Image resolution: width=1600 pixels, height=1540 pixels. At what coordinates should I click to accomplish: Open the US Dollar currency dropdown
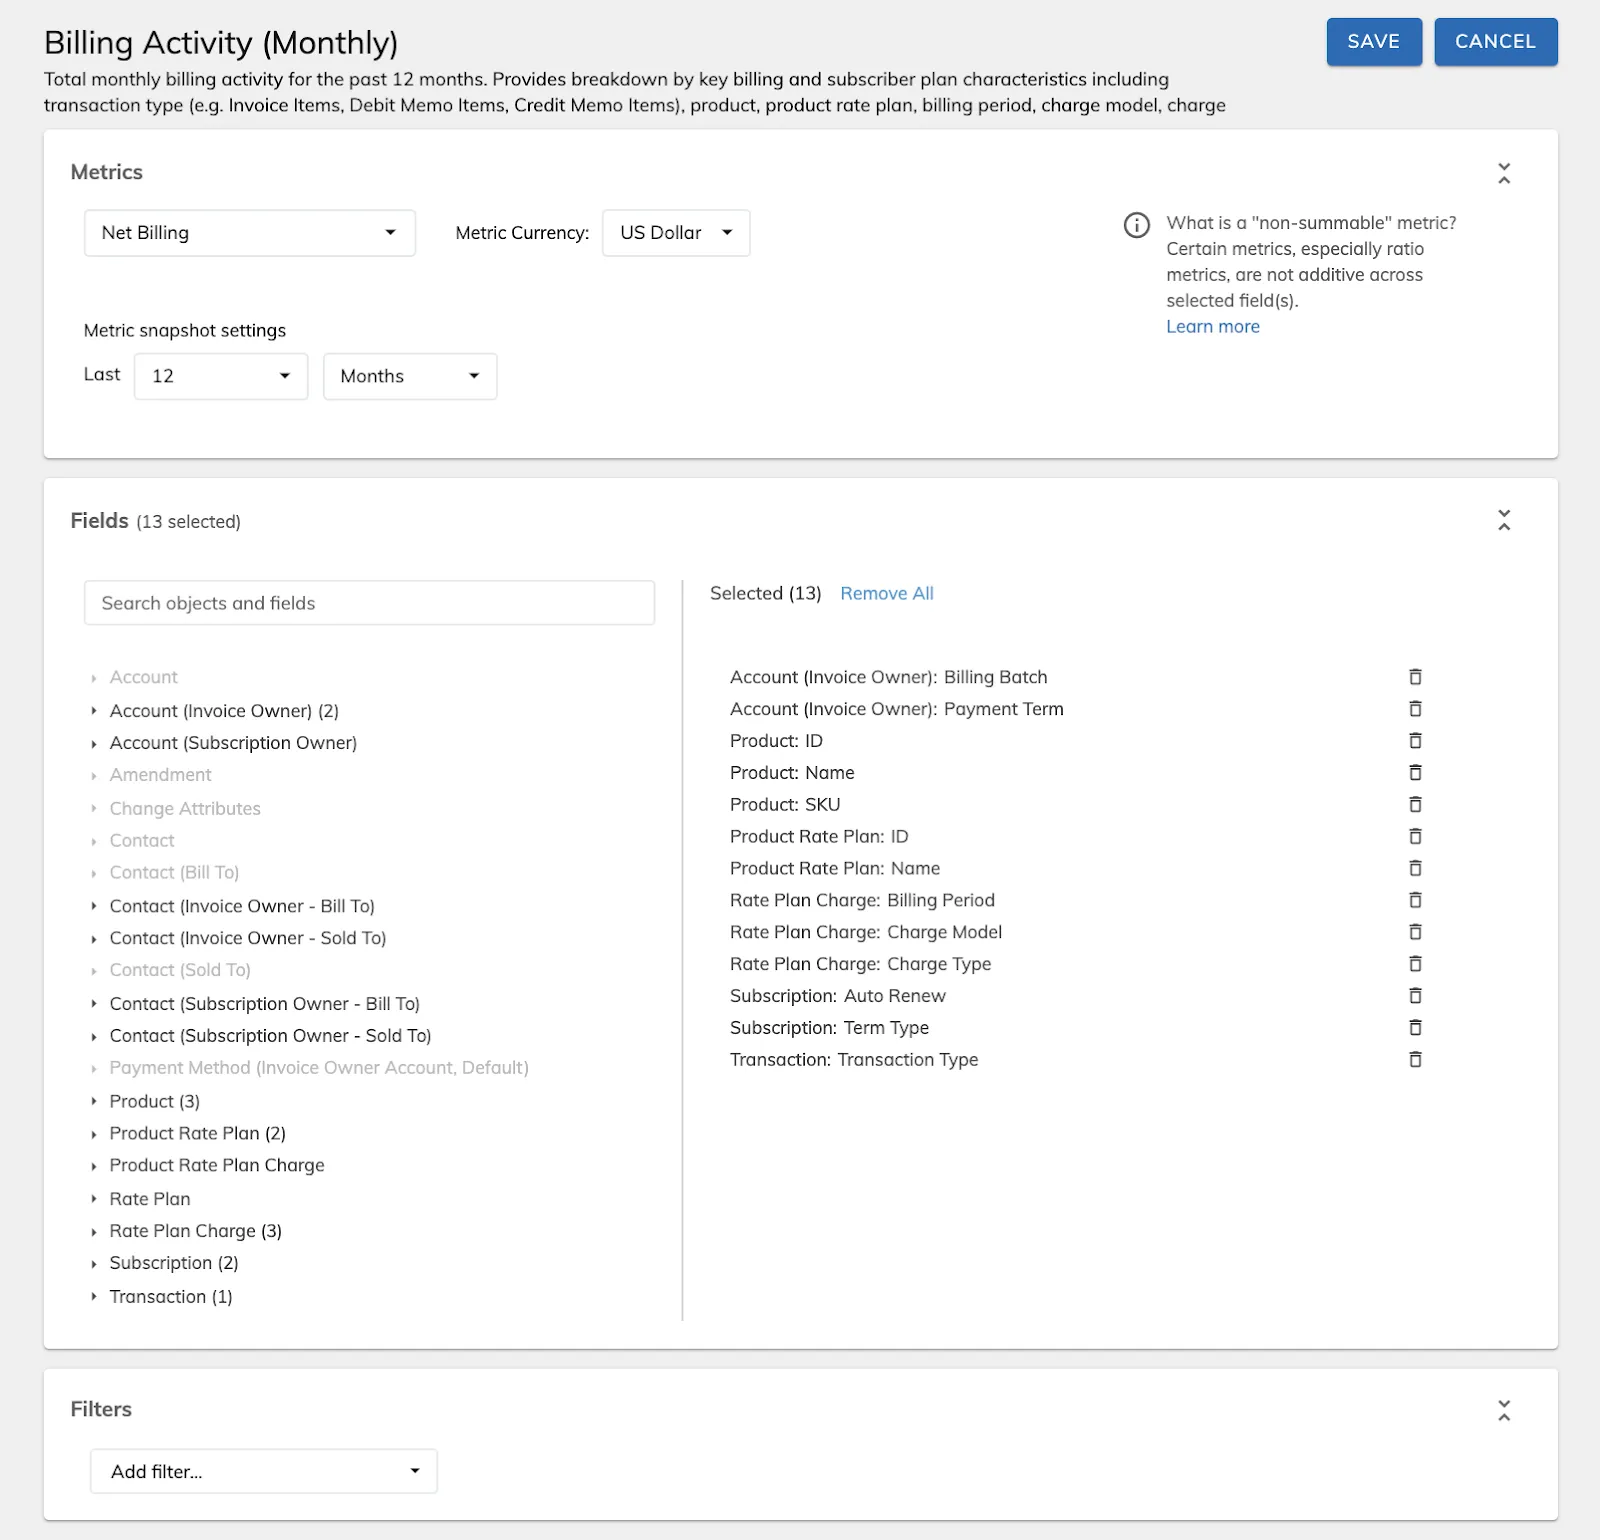pyautogui.click(x=676, y=233)
